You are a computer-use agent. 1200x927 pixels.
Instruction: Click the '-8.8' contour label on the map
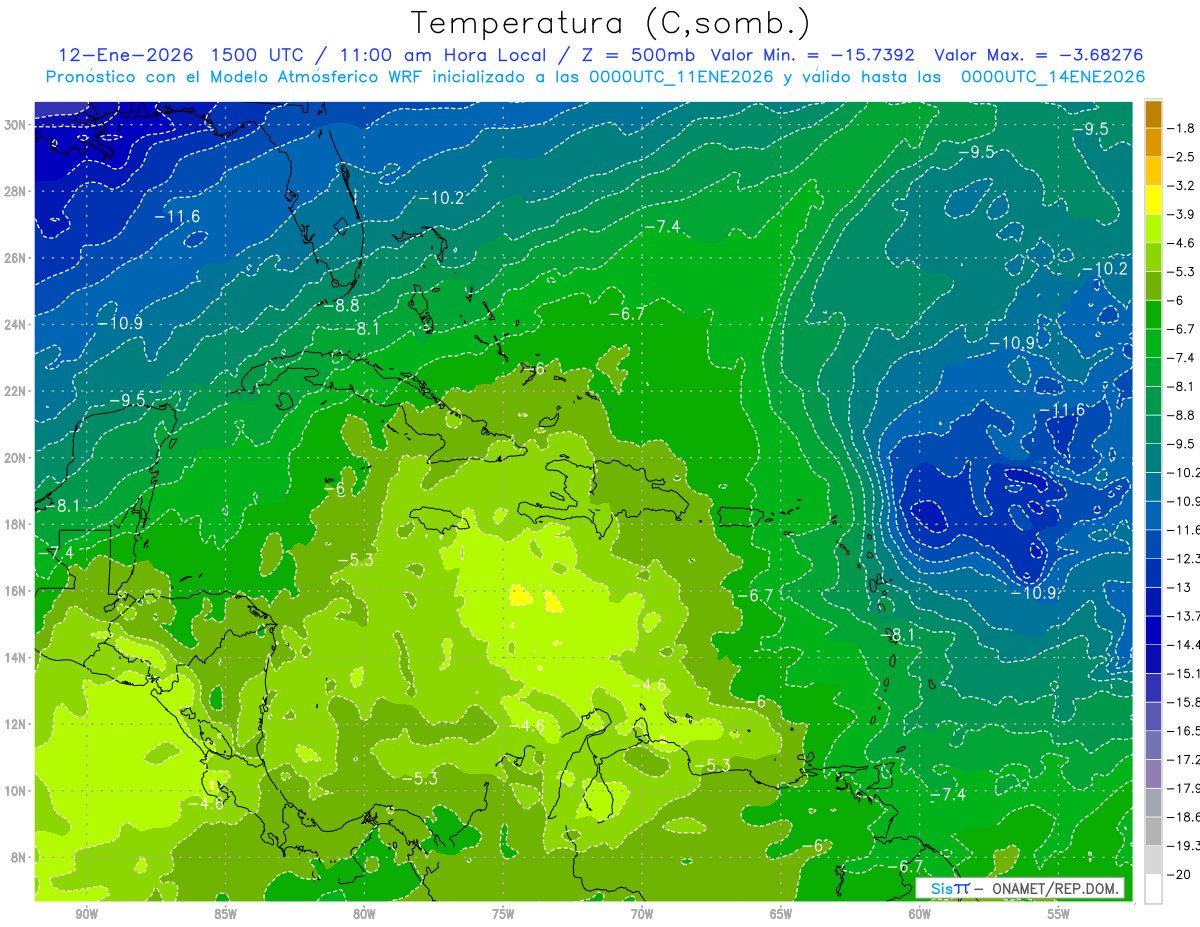(341, 305)
